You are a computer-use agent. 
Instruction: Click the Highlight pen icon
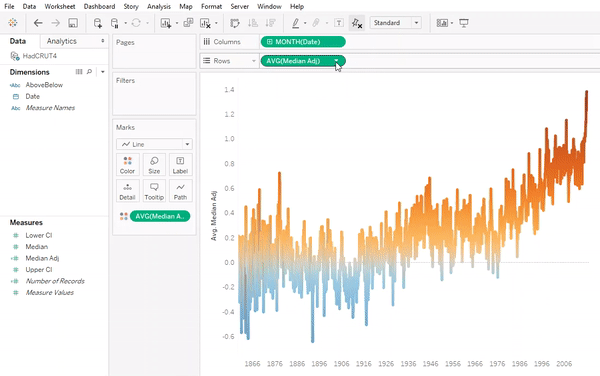[x=295, y=23]
